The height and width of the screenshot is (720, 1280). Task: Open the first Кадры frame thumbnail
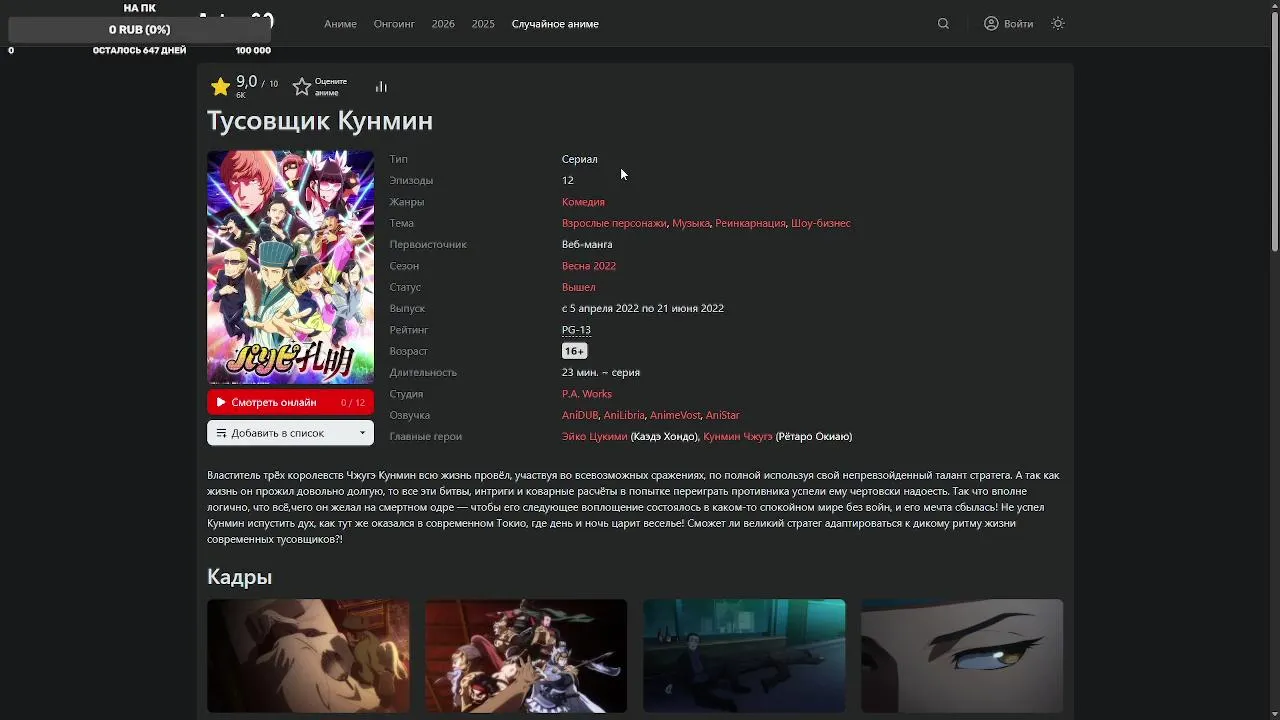tap(308, 656)
